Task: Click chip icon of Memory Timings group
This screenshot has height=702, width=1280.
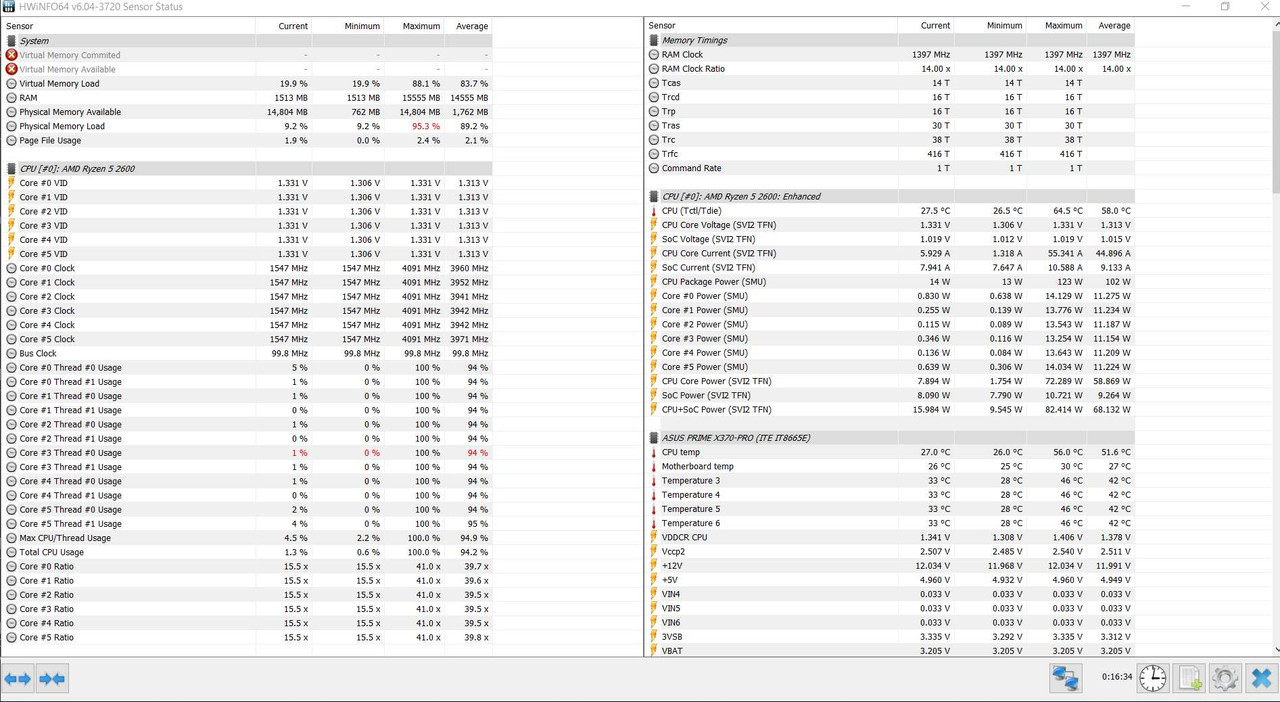Action: (x=653, y=40)
